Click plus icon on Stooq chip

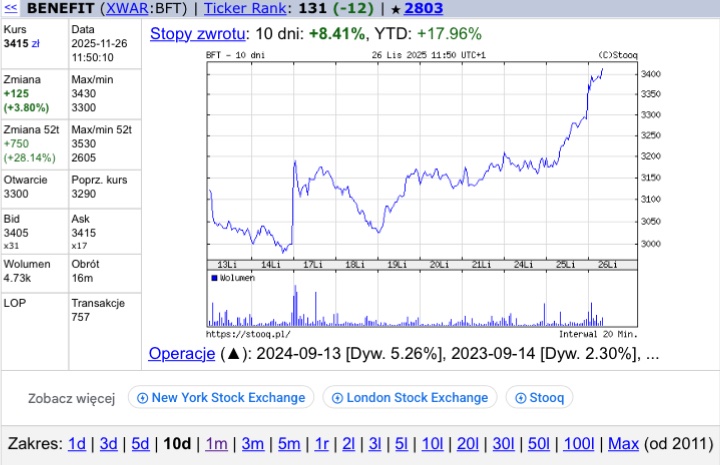click(x=520, y=398)
